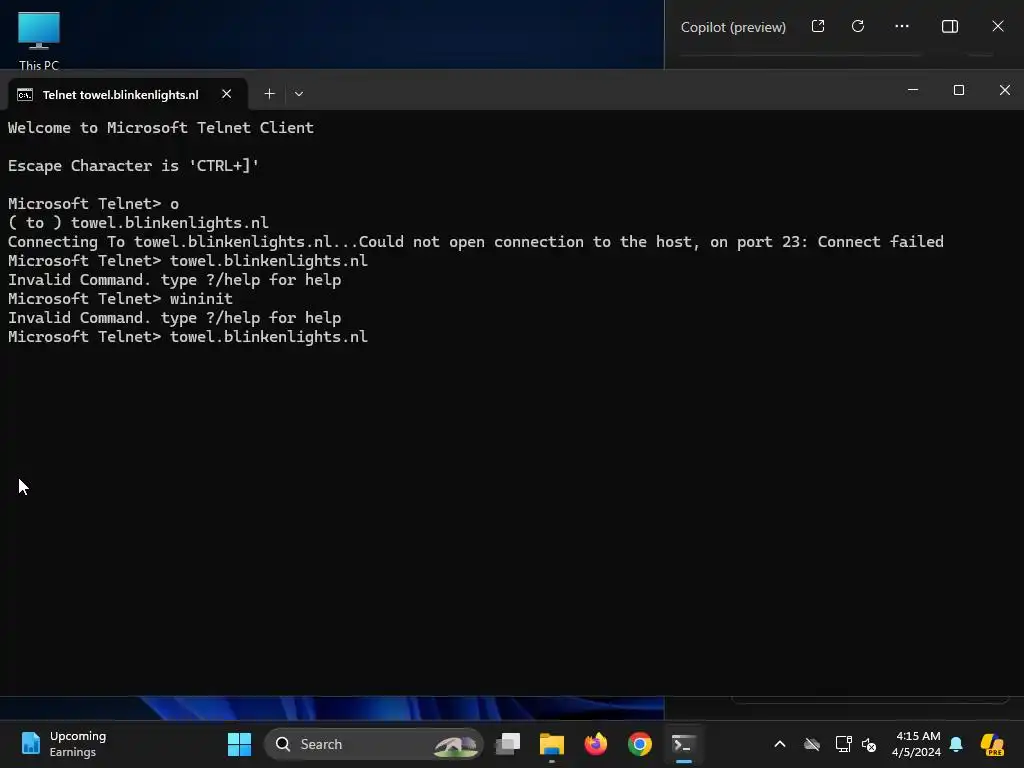Click the 'Microsoft Telnet> o' line
The image size is (1024, 768).
93,204
